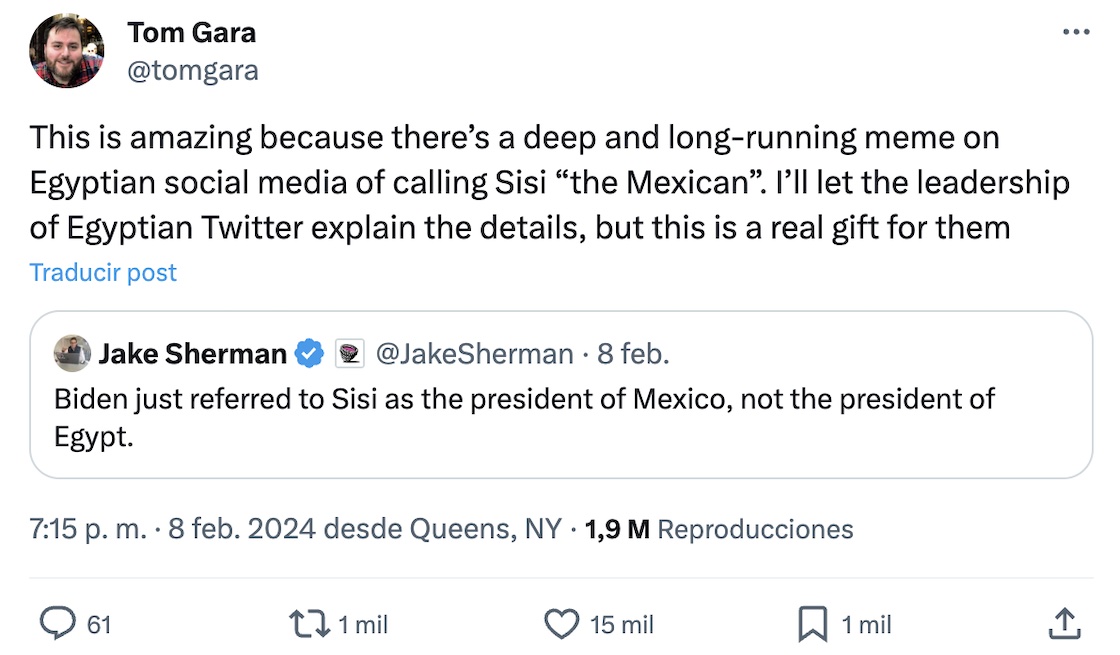Viewport: 1120px width, 655px height.
Task: Click the @tomgara handle
Action: [193, 70]
